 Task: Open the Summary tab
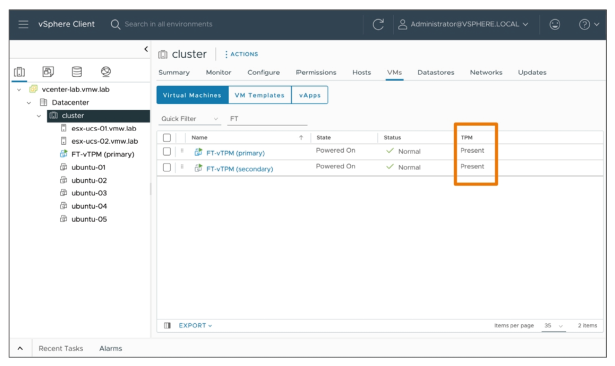[x=174, y=72]
